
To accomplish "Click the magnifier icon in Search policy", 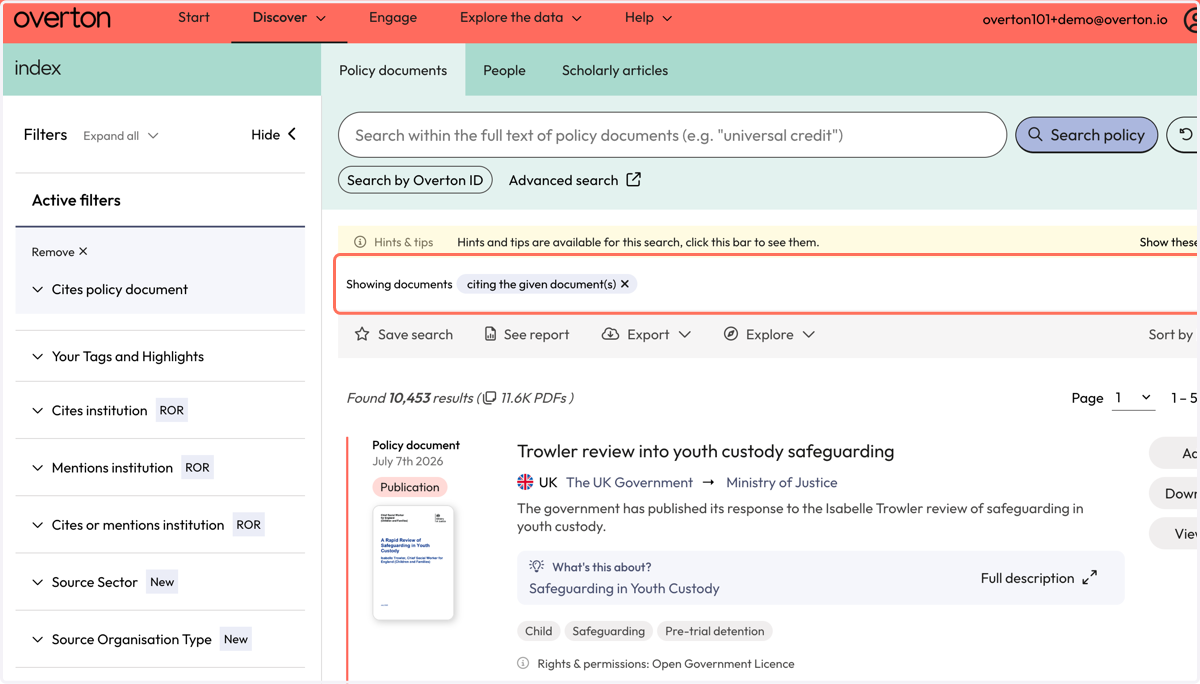I will pos(1035,135).
